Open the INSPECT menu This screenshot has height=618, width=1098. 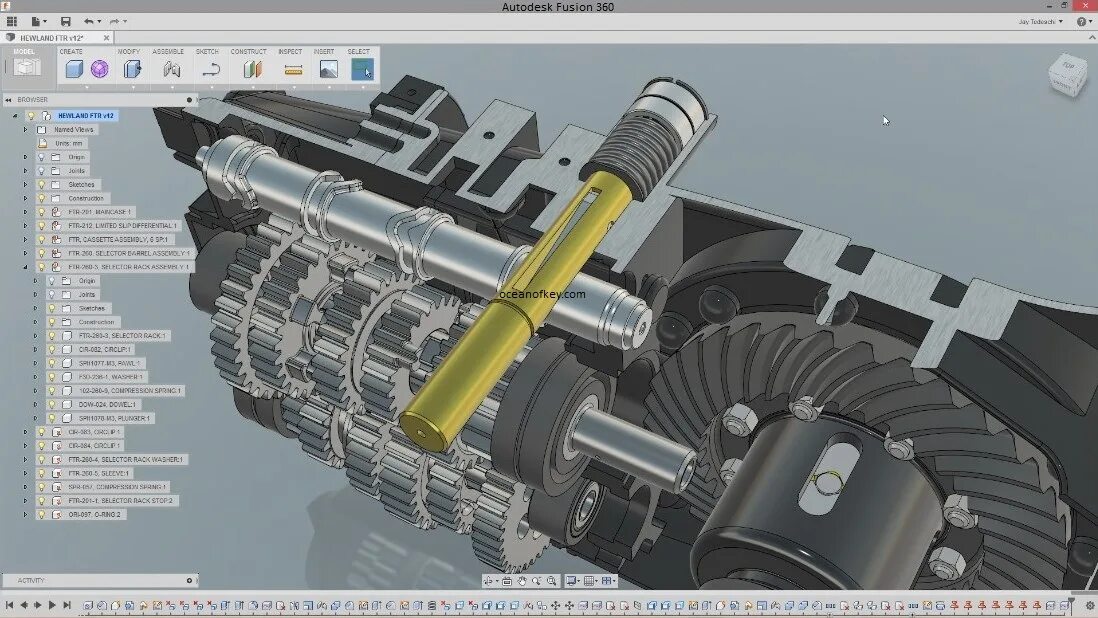(x=290, y=52)
